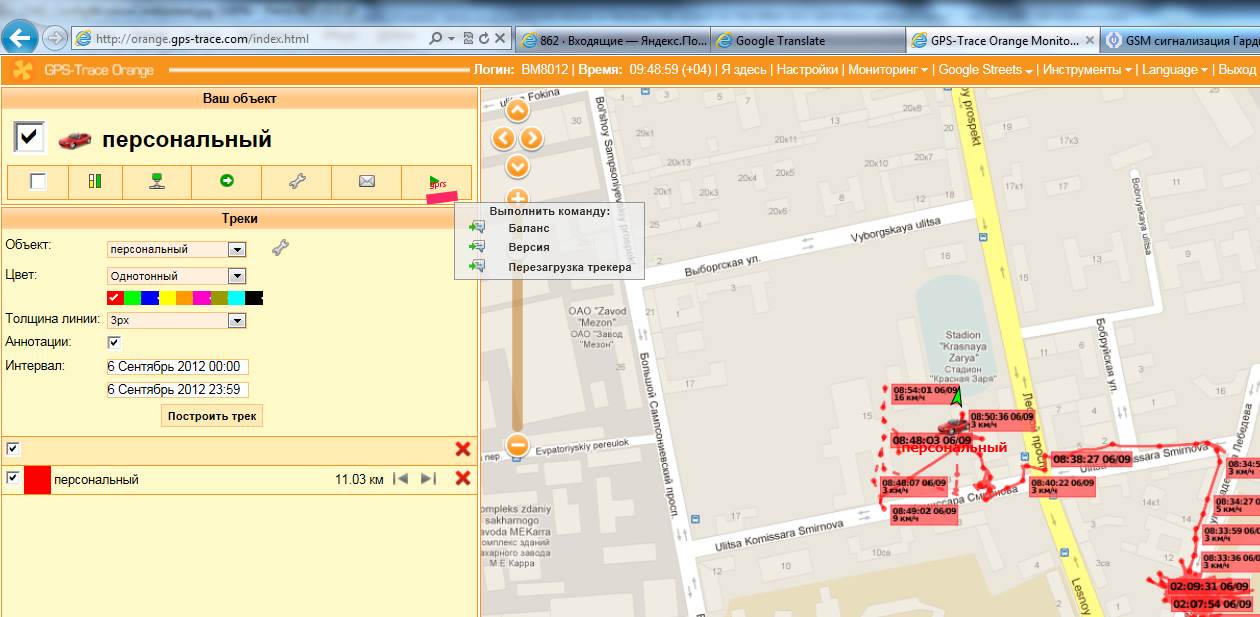Click the search magnifier in address bar
This screenshot has height=617, width=1260.
435,39
